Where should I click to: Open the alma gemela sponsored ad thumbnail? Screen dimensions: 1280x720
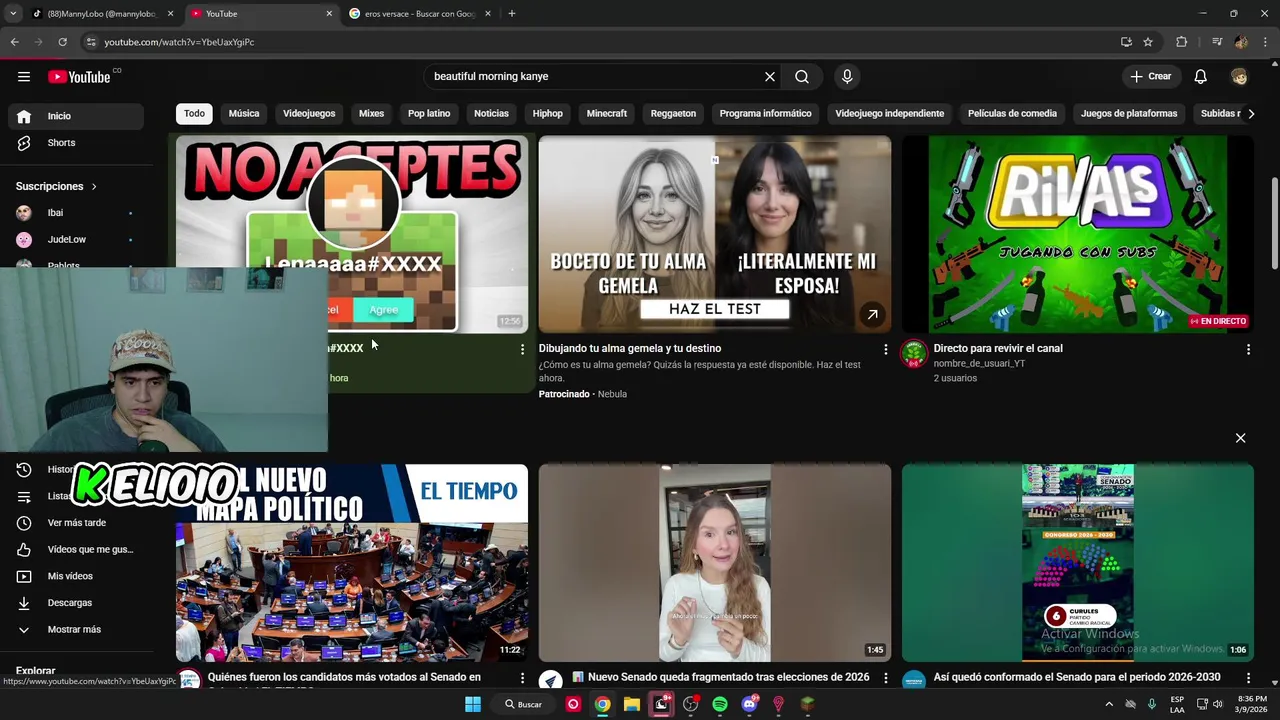coord(715,234)
